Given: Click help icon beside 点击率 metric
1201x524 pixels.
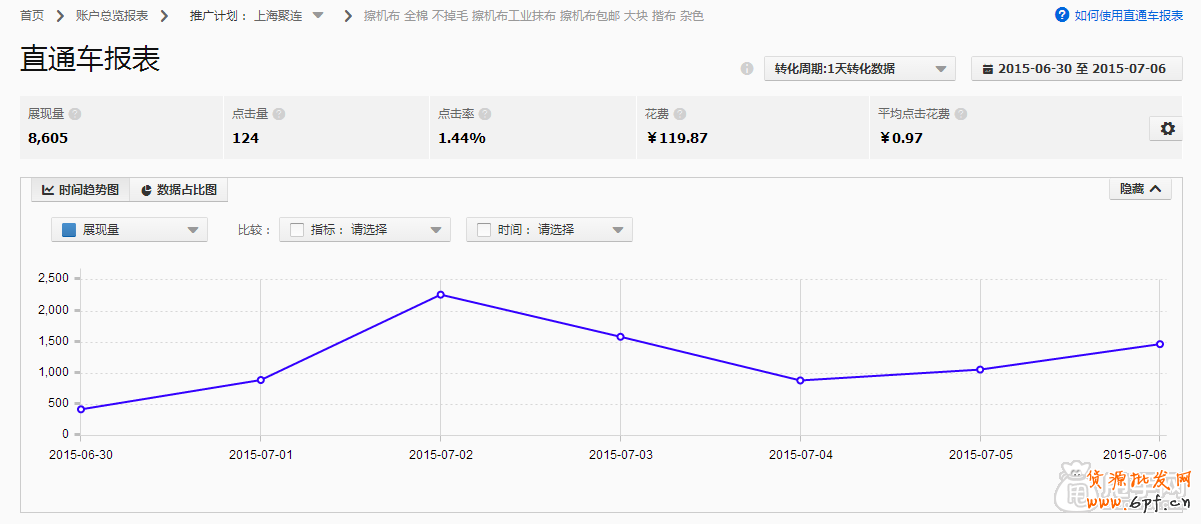Looking at the screenshot, I should tap(485, 114).
